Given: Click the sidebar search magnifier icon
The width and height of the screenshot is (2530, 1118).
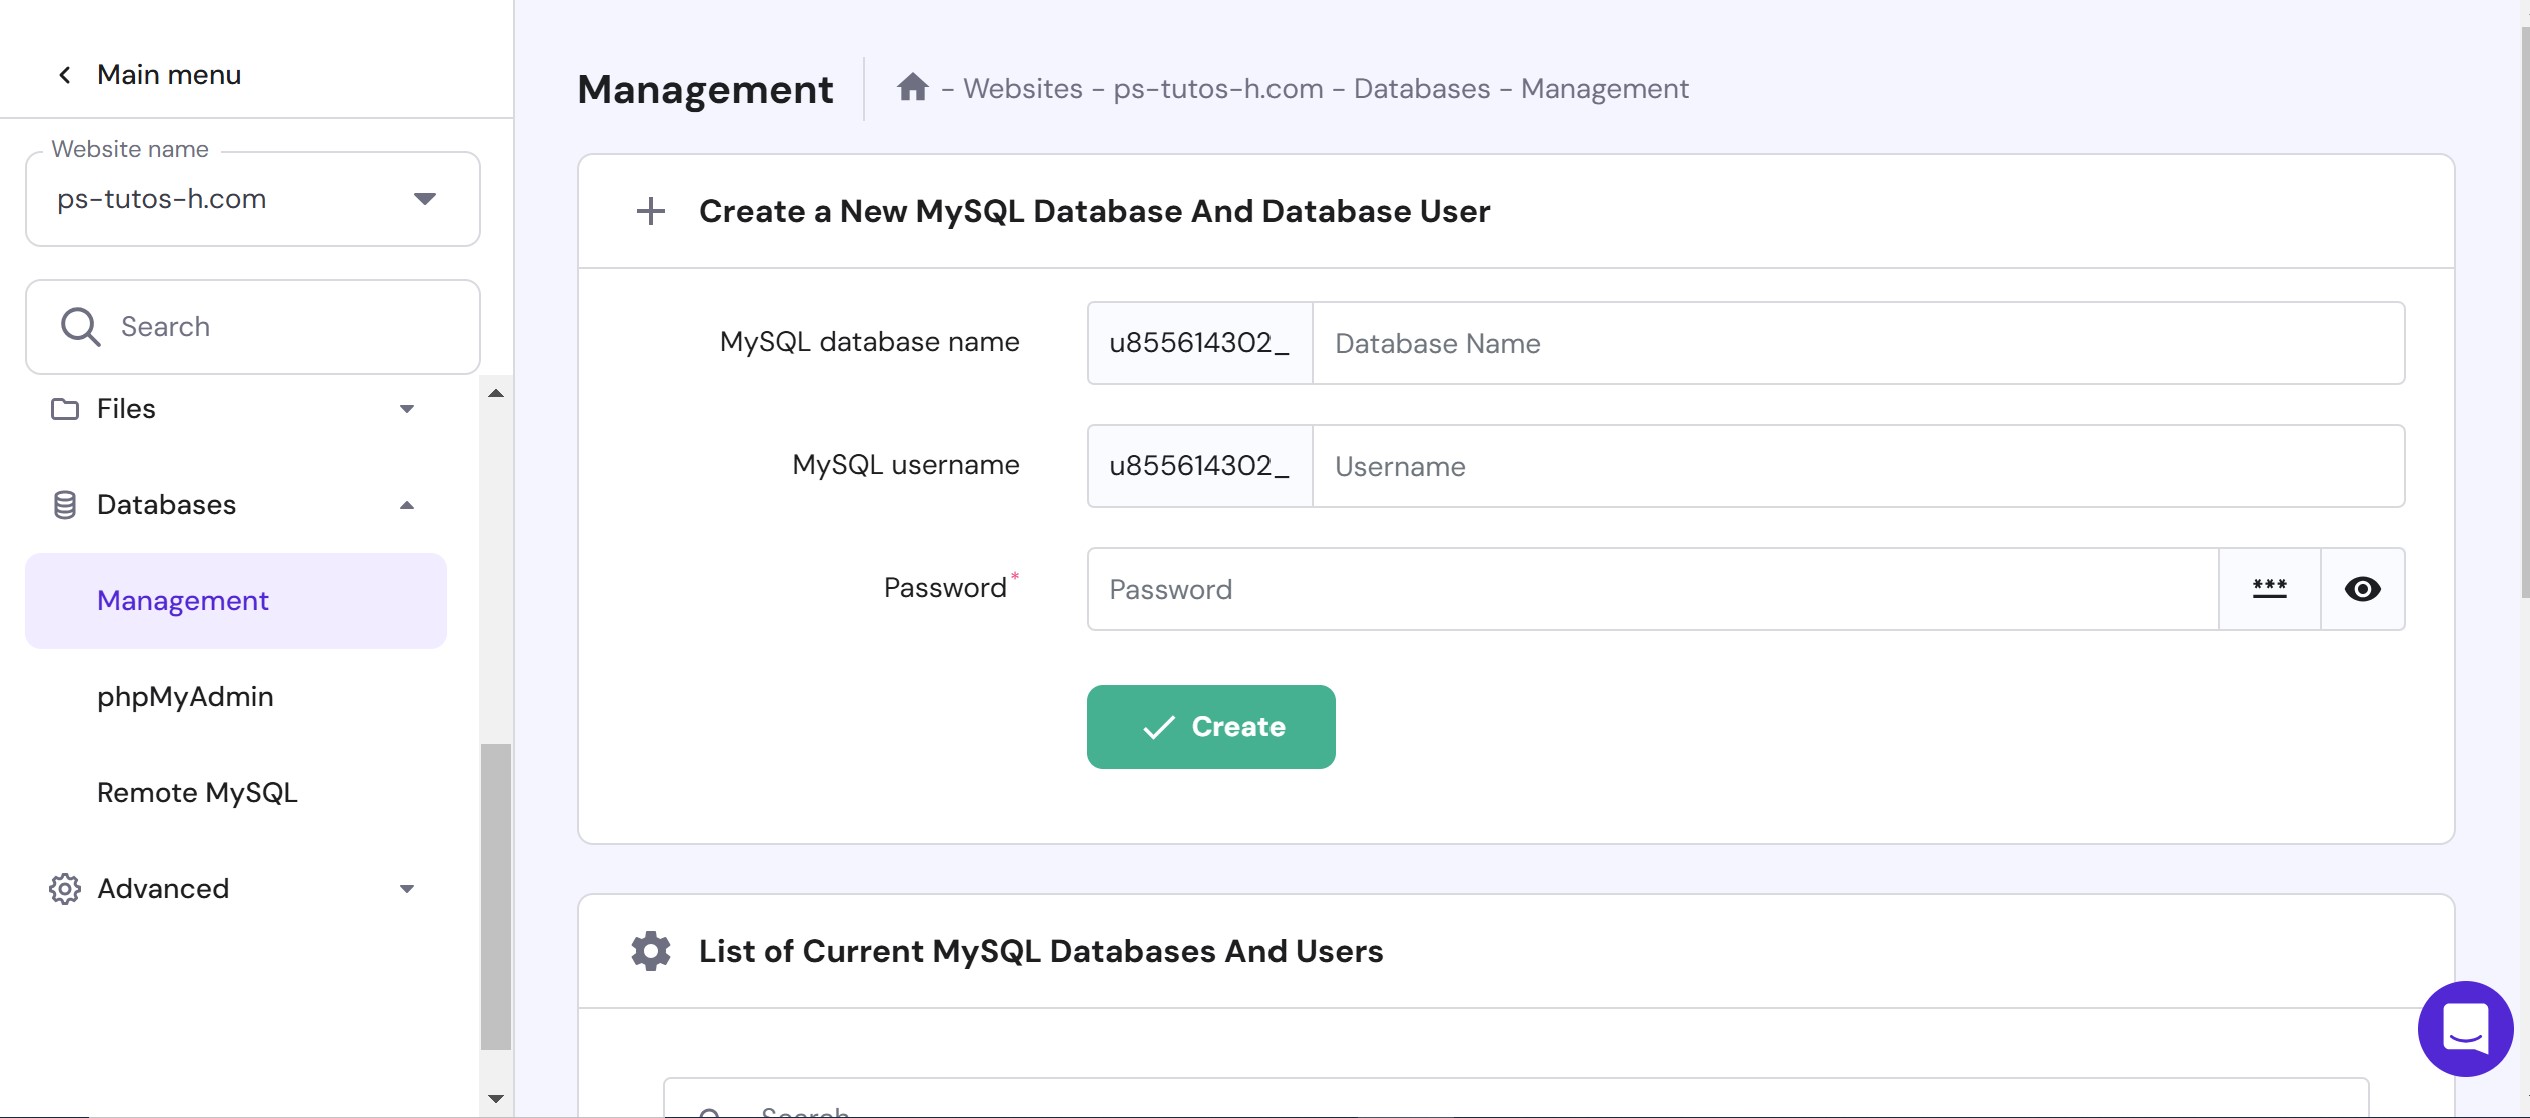Looking at the screenshot, I should pos(80,327).
